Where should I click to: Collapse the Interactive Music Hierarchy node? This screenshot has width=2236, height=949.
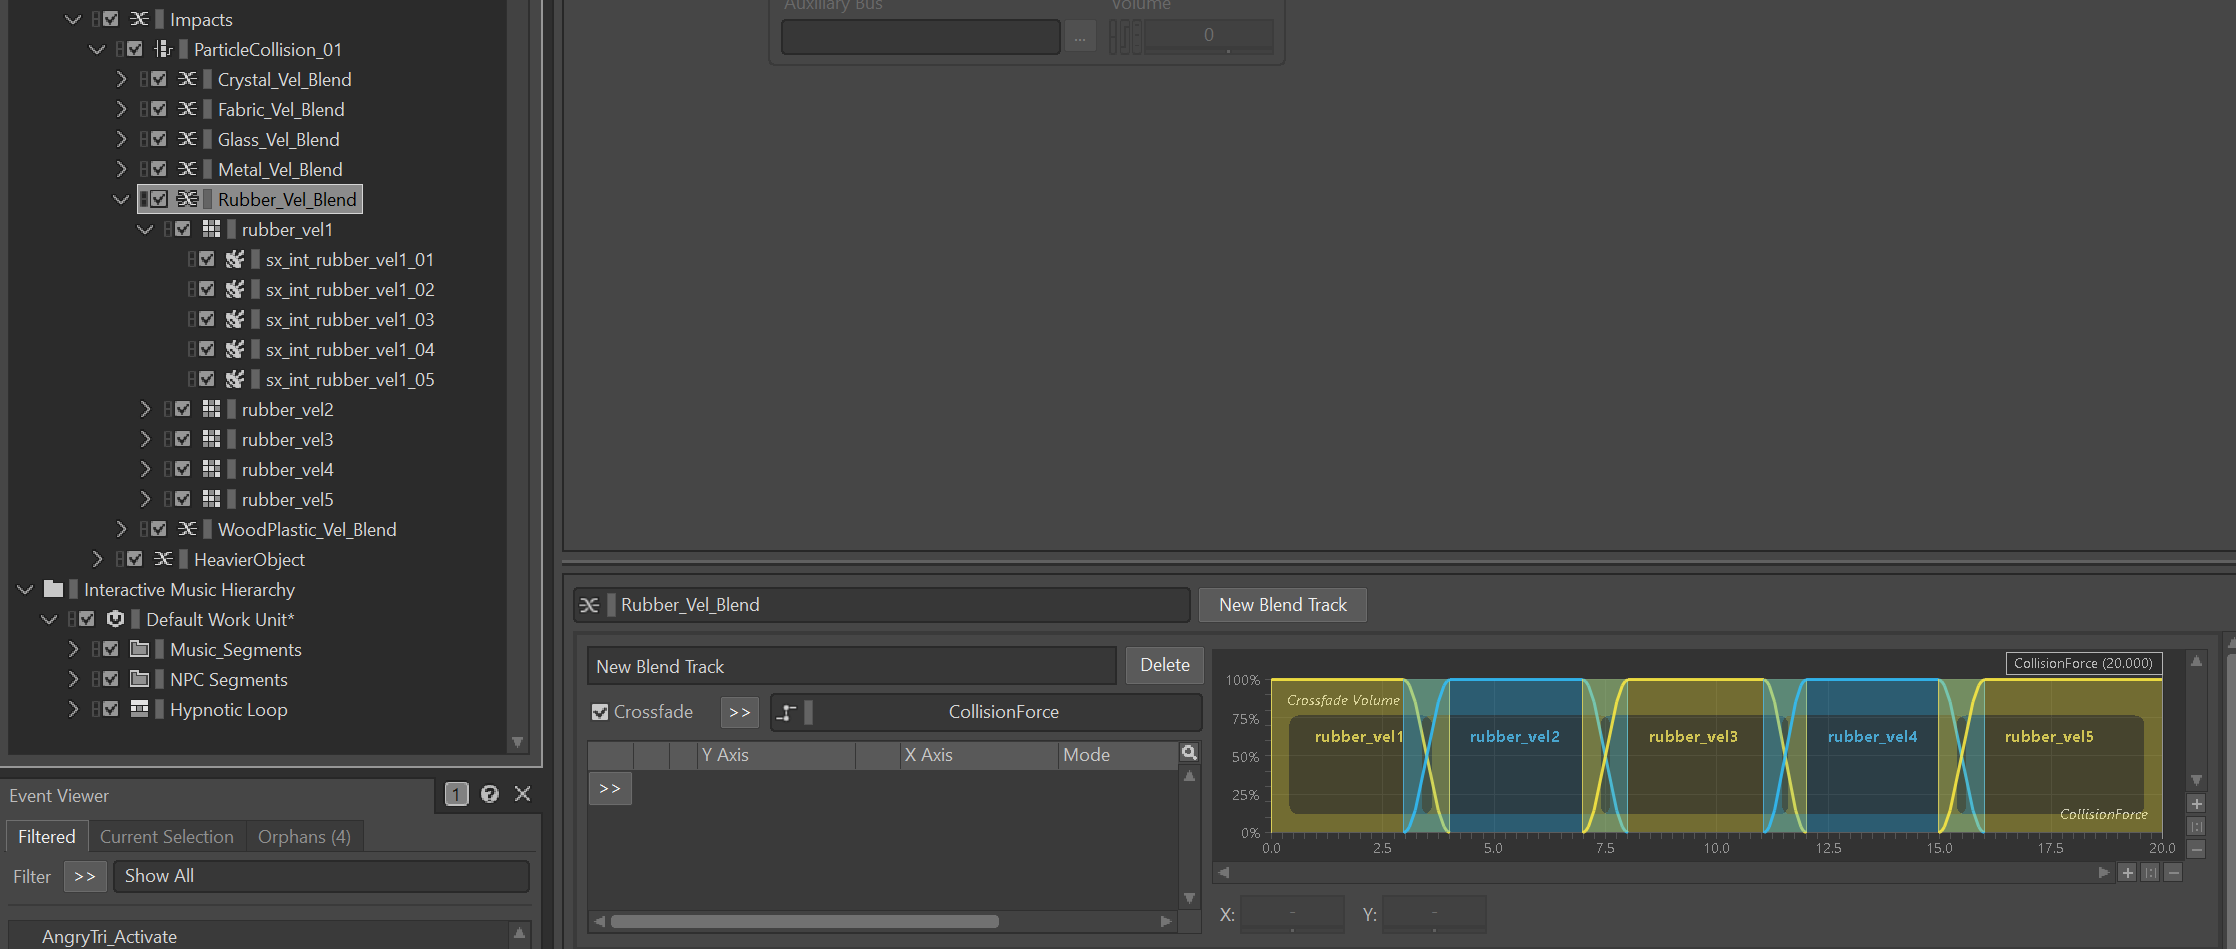click(x=25, y=589)
